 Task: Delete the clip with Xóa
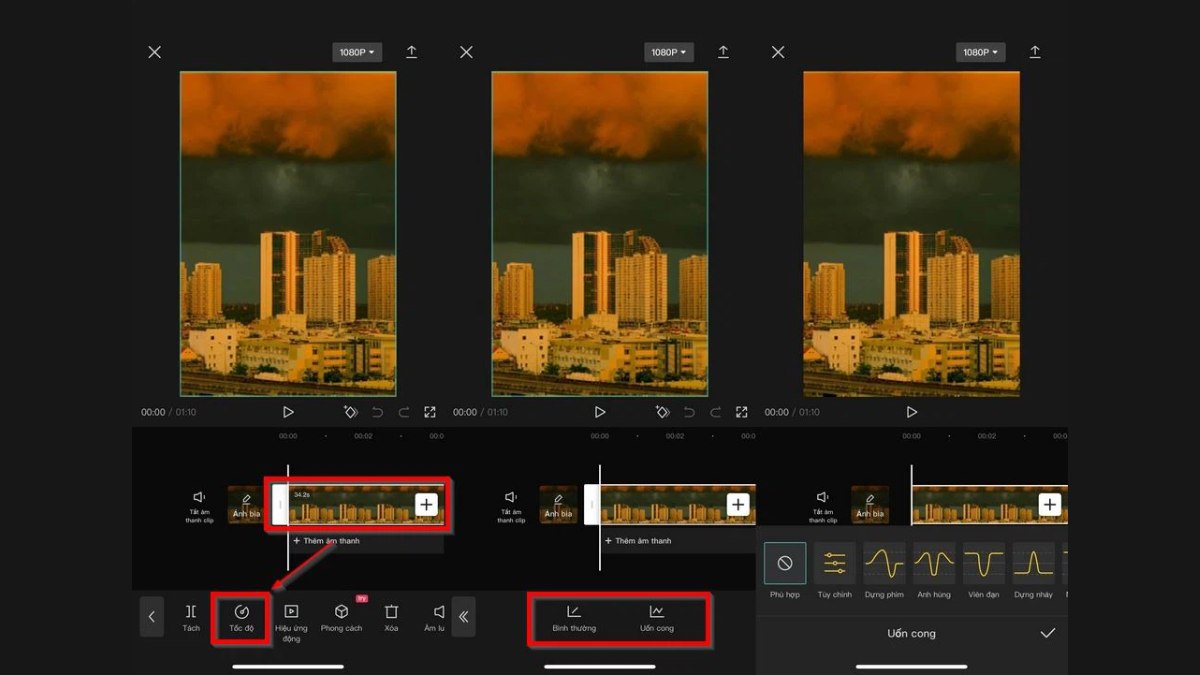[x=391, y=617]
